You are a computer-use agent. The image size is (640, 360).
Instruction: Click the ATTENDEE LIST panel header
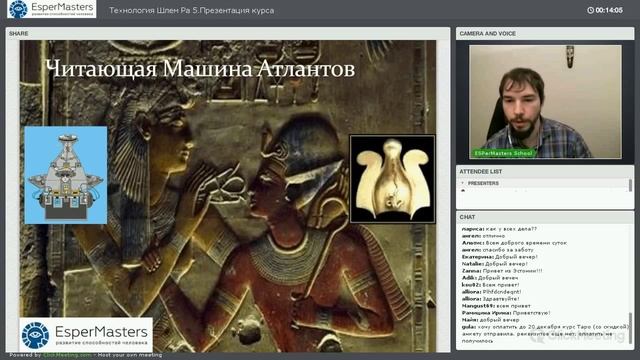coord(545,171)
